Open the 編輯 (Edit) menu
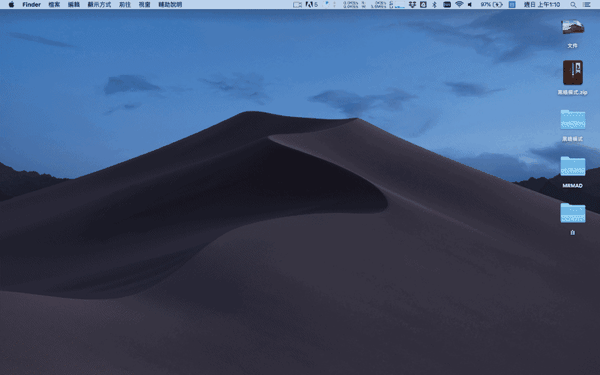 click(x=73, y=5)
